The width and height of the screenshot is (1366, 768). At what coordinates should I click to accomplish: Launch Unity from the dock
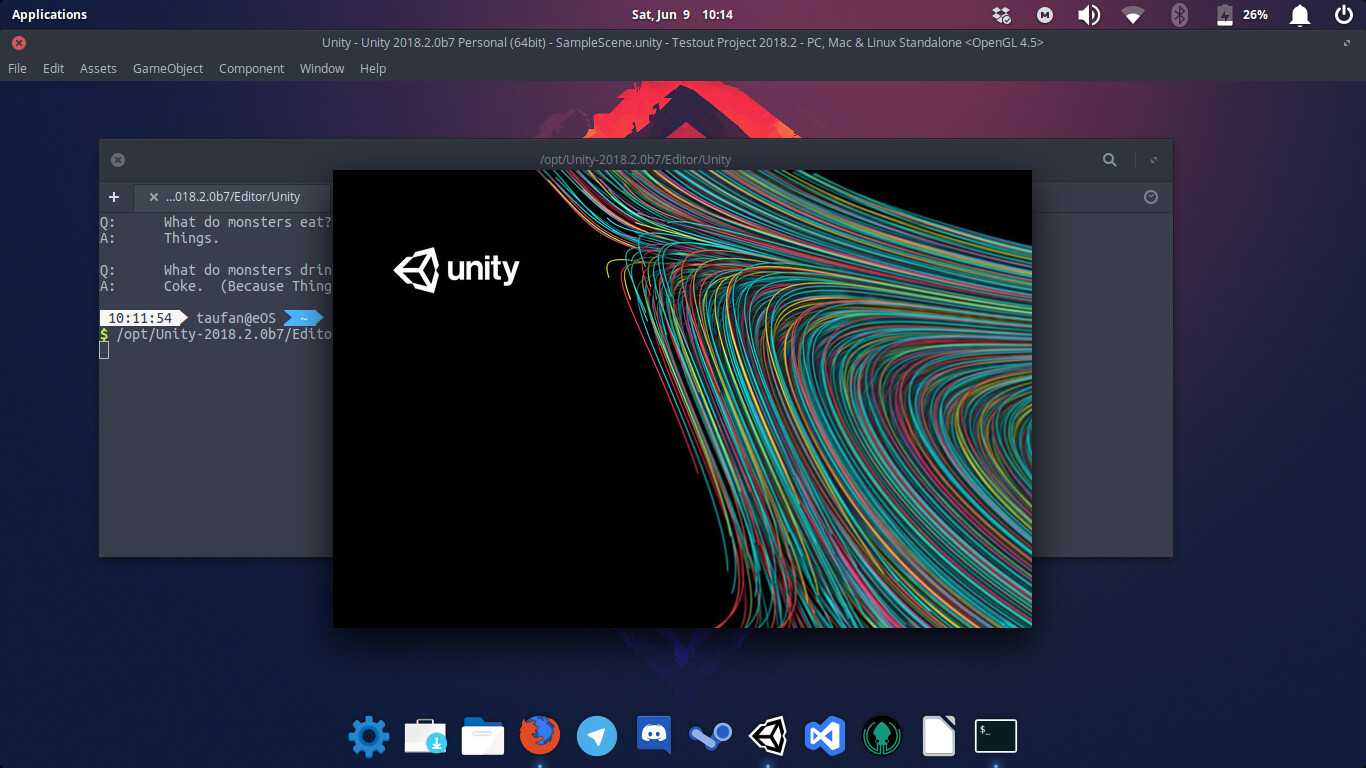tap(769, 736)
